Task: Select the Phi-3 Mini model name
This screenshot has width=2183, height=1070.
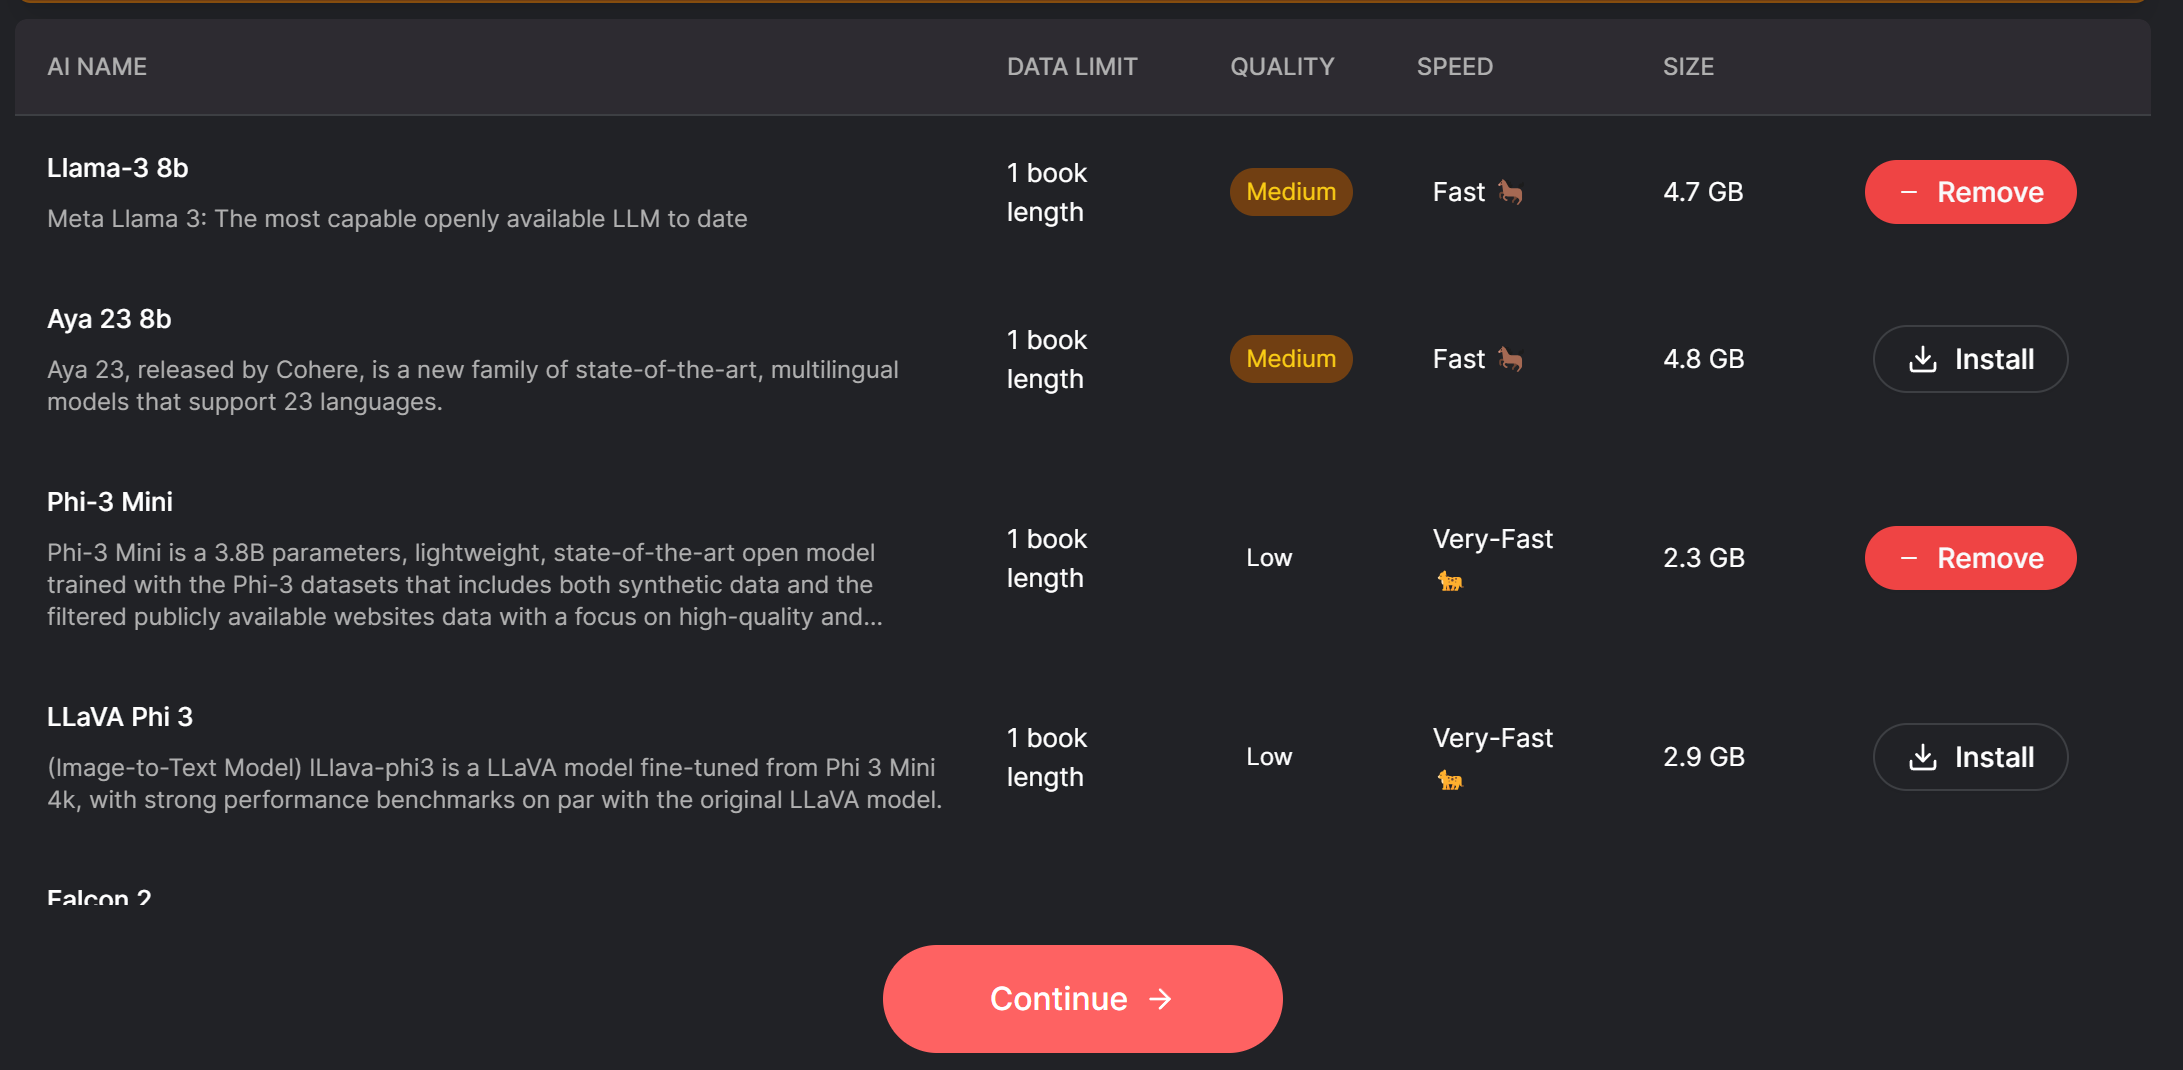Action: click(110, 502)
